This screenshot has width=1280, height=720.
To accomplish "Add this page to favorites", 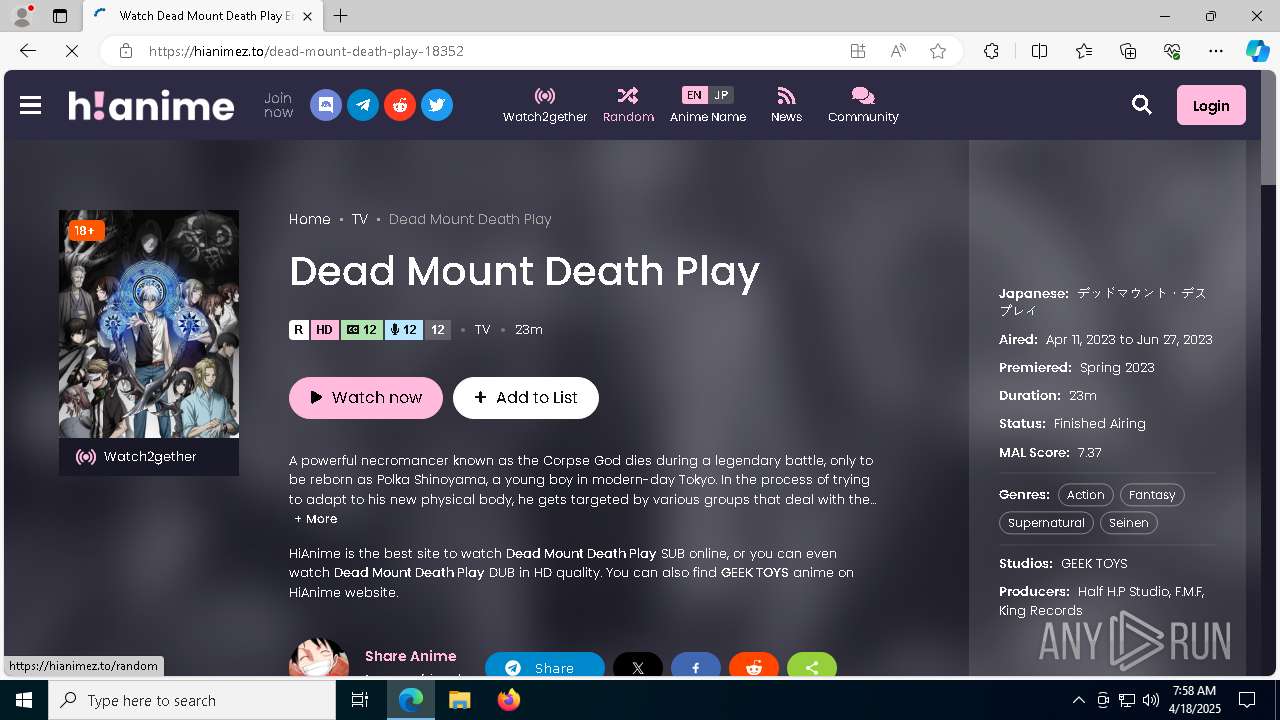I will click(x=938, y=51).
